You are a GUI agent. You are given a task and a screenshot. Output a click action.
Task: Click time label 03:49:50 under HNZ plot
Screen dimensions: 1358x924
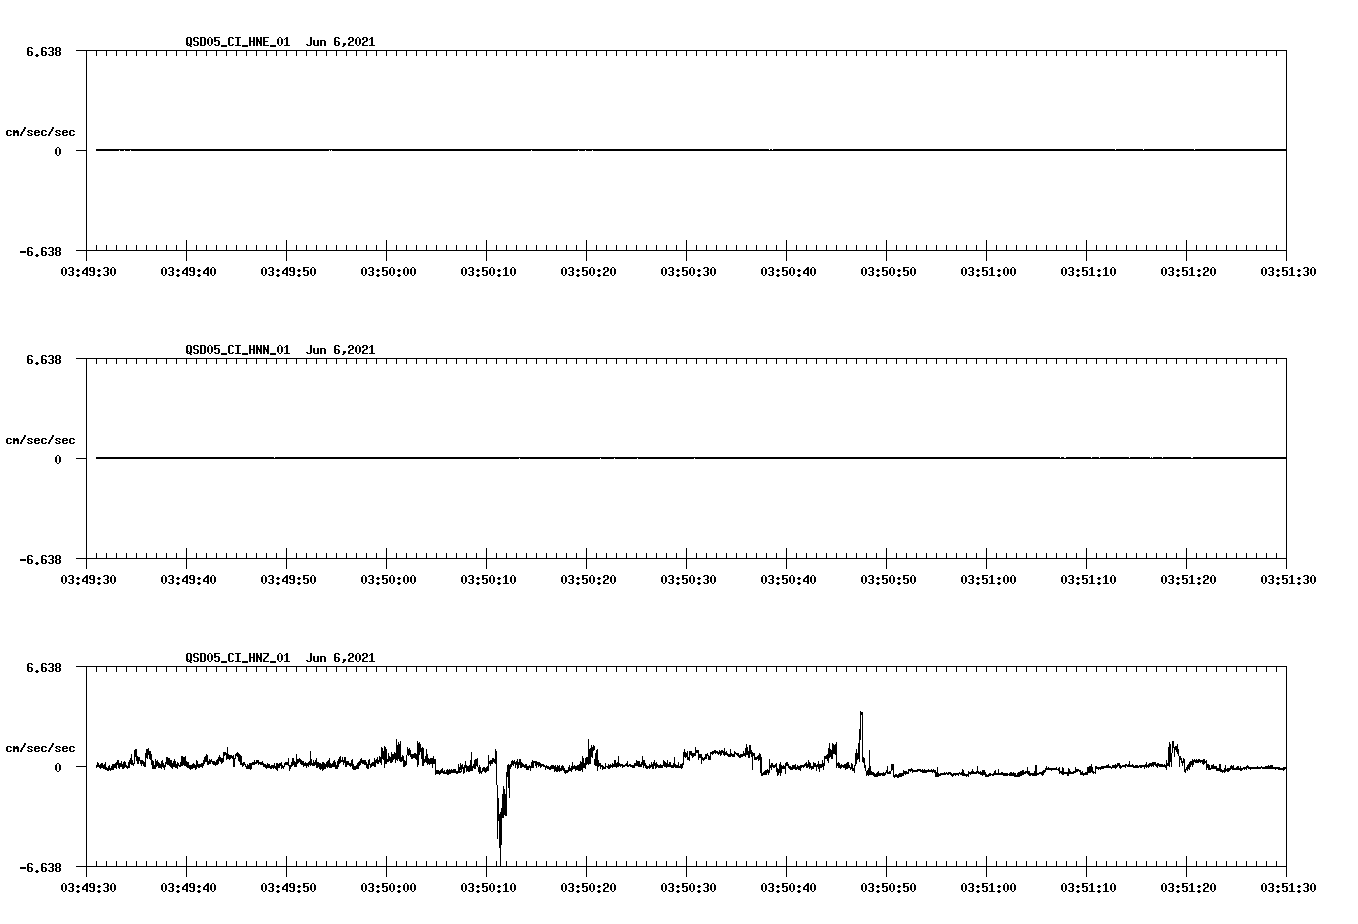pyautogui.click(x=288, y=888)
